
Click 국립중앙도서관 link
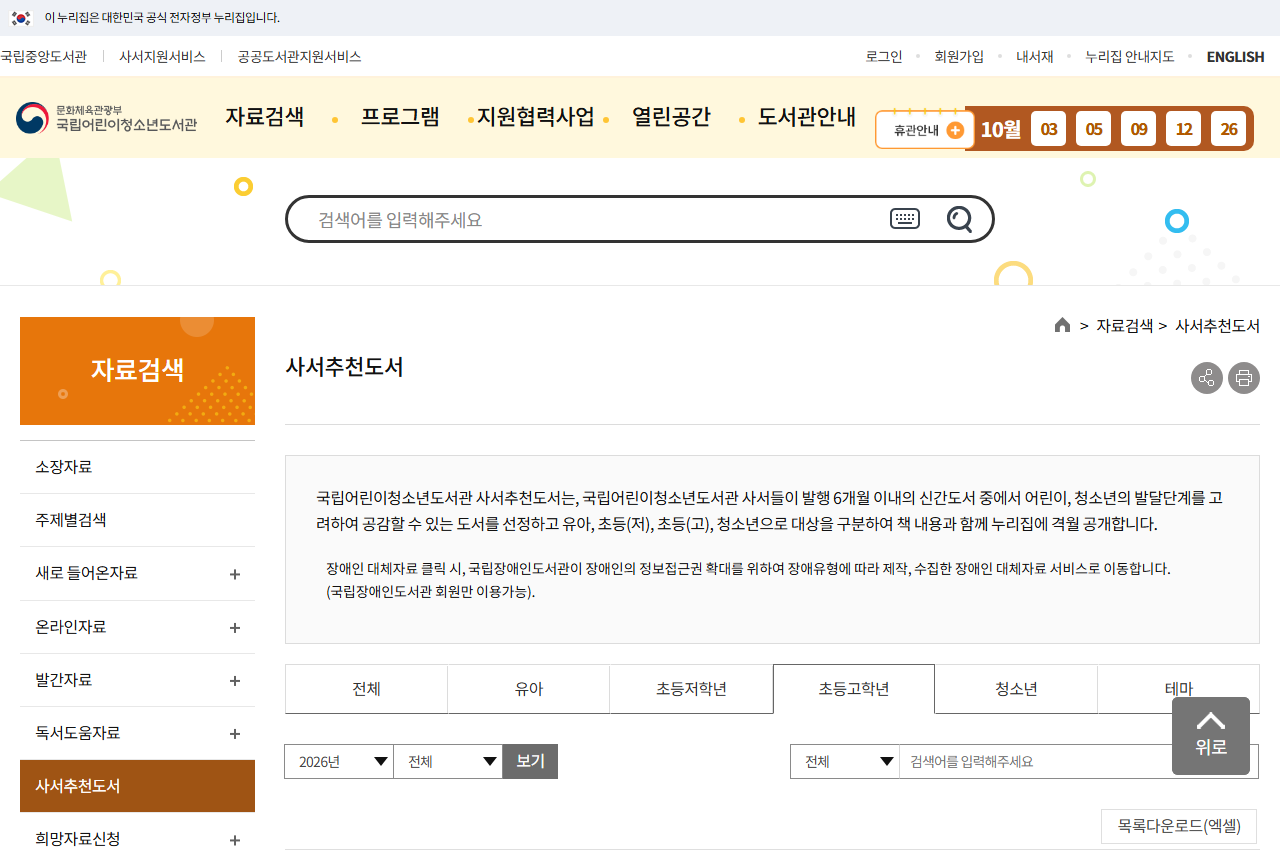coord(43,57)
